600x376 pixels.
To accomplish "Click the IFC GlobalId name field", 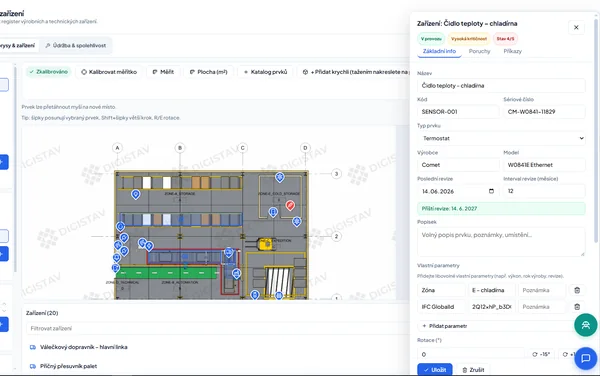I will pyautogui.click(x=441, y=307).
